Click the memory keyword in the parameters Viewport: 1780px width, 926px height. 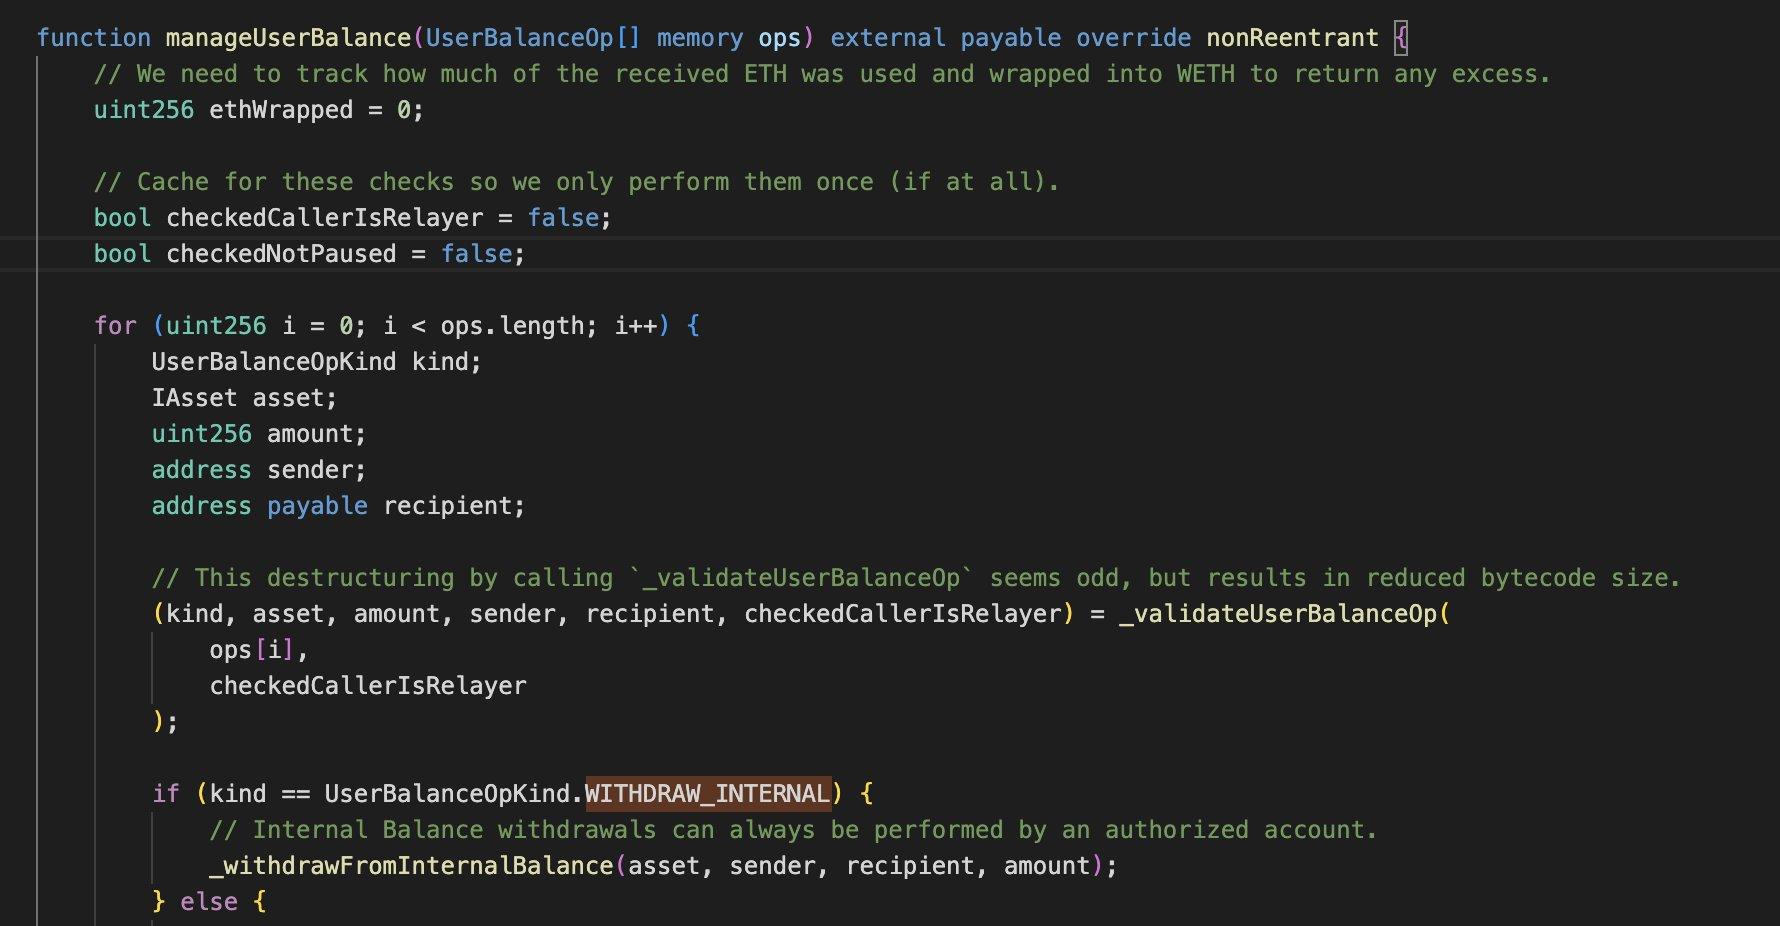click(699, 38)
